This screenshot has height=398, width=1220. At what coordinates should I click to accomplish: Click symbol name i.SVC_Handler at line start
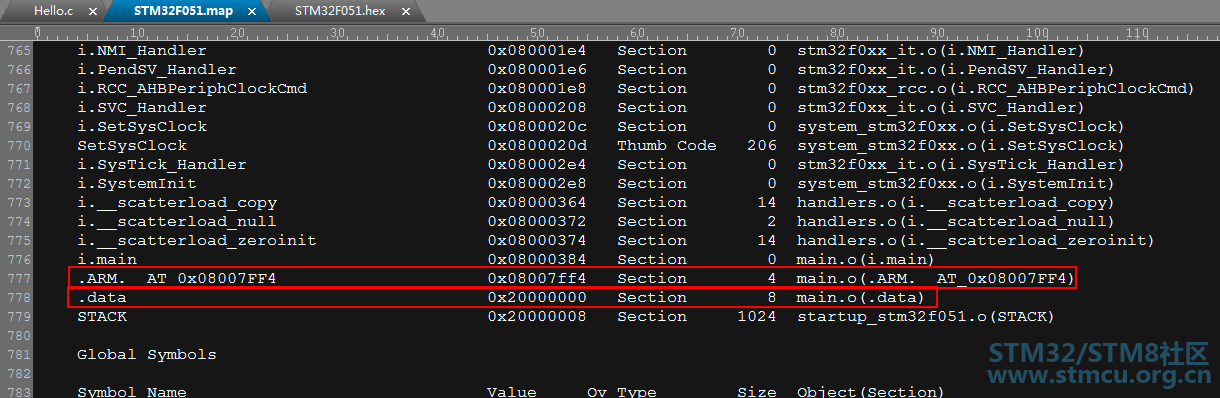pyautogui.click(x=142, y=107)
